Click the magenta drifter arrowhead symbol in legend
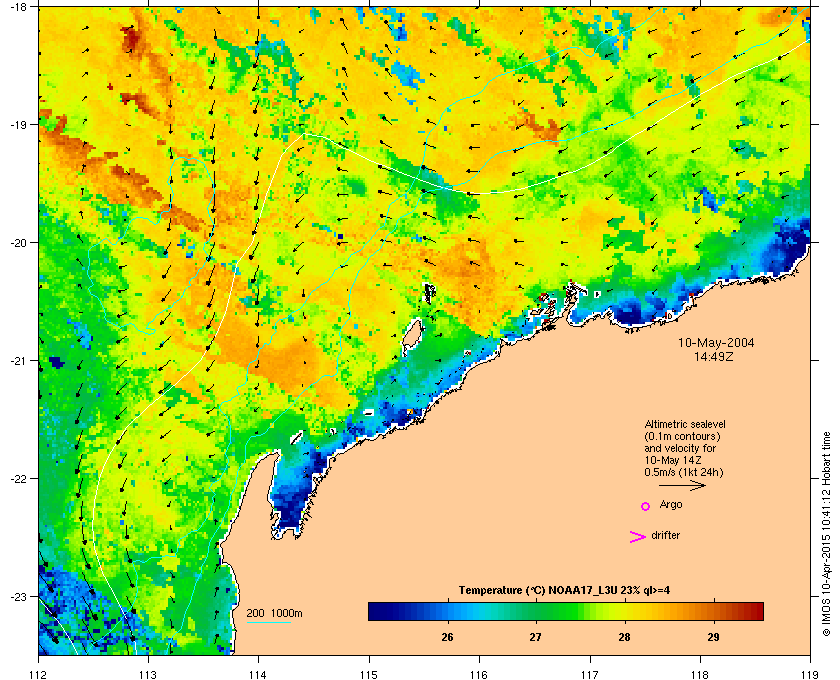 coord(637,537)
